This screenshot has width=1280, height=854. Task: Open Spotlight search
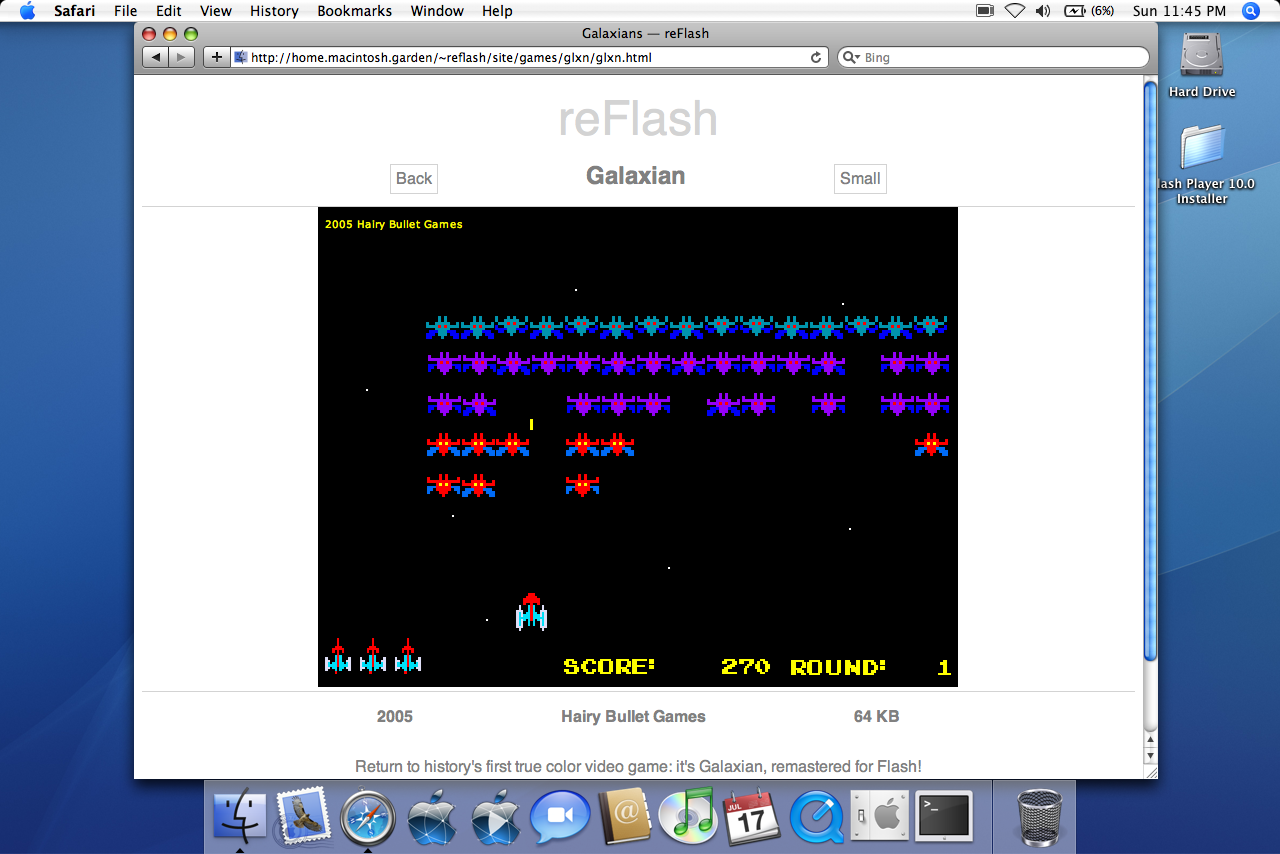click(x=1251, y=11)
